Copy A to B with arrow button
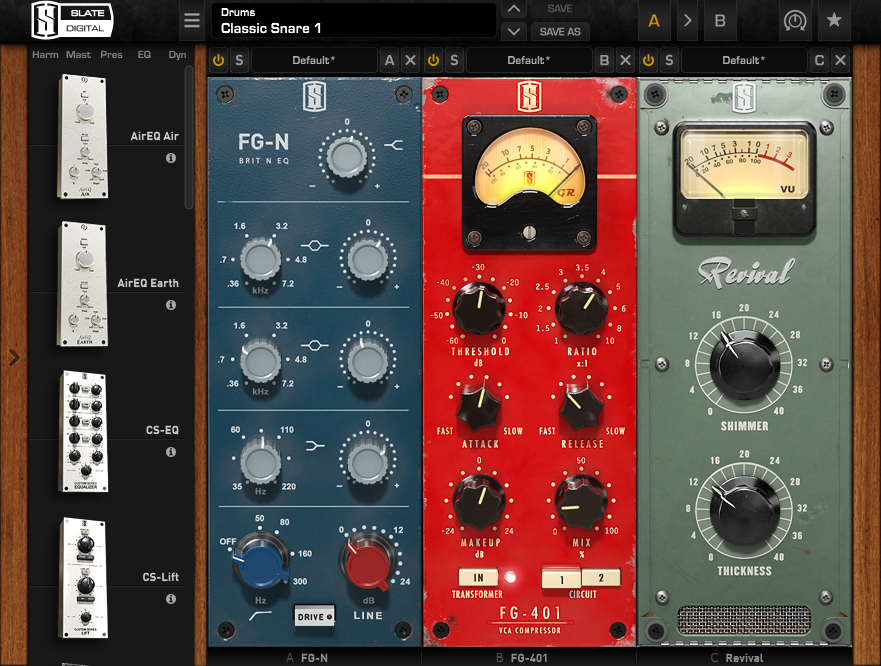Image resolution: width=881 pixels, height=666 pixels. [687, 21]
